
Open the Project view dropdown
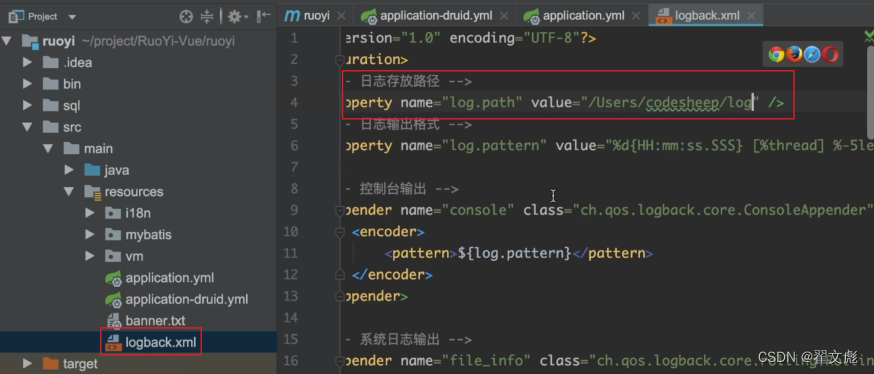tap(71, 17)
